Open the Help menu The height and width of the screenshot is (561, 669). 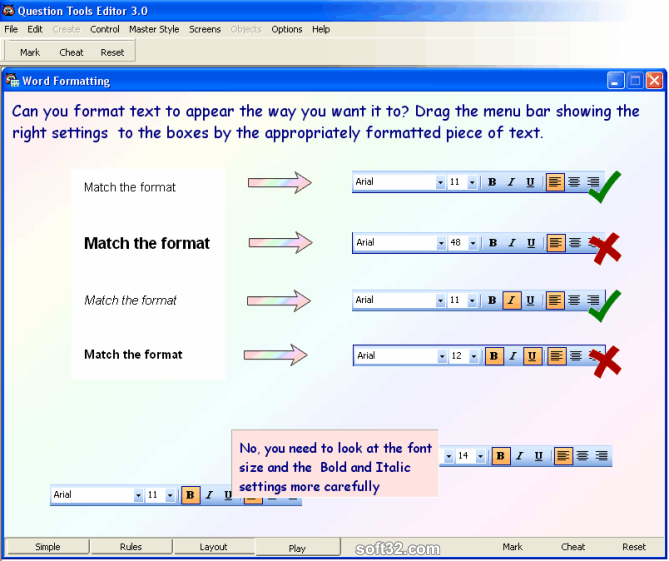click(321, 29)
